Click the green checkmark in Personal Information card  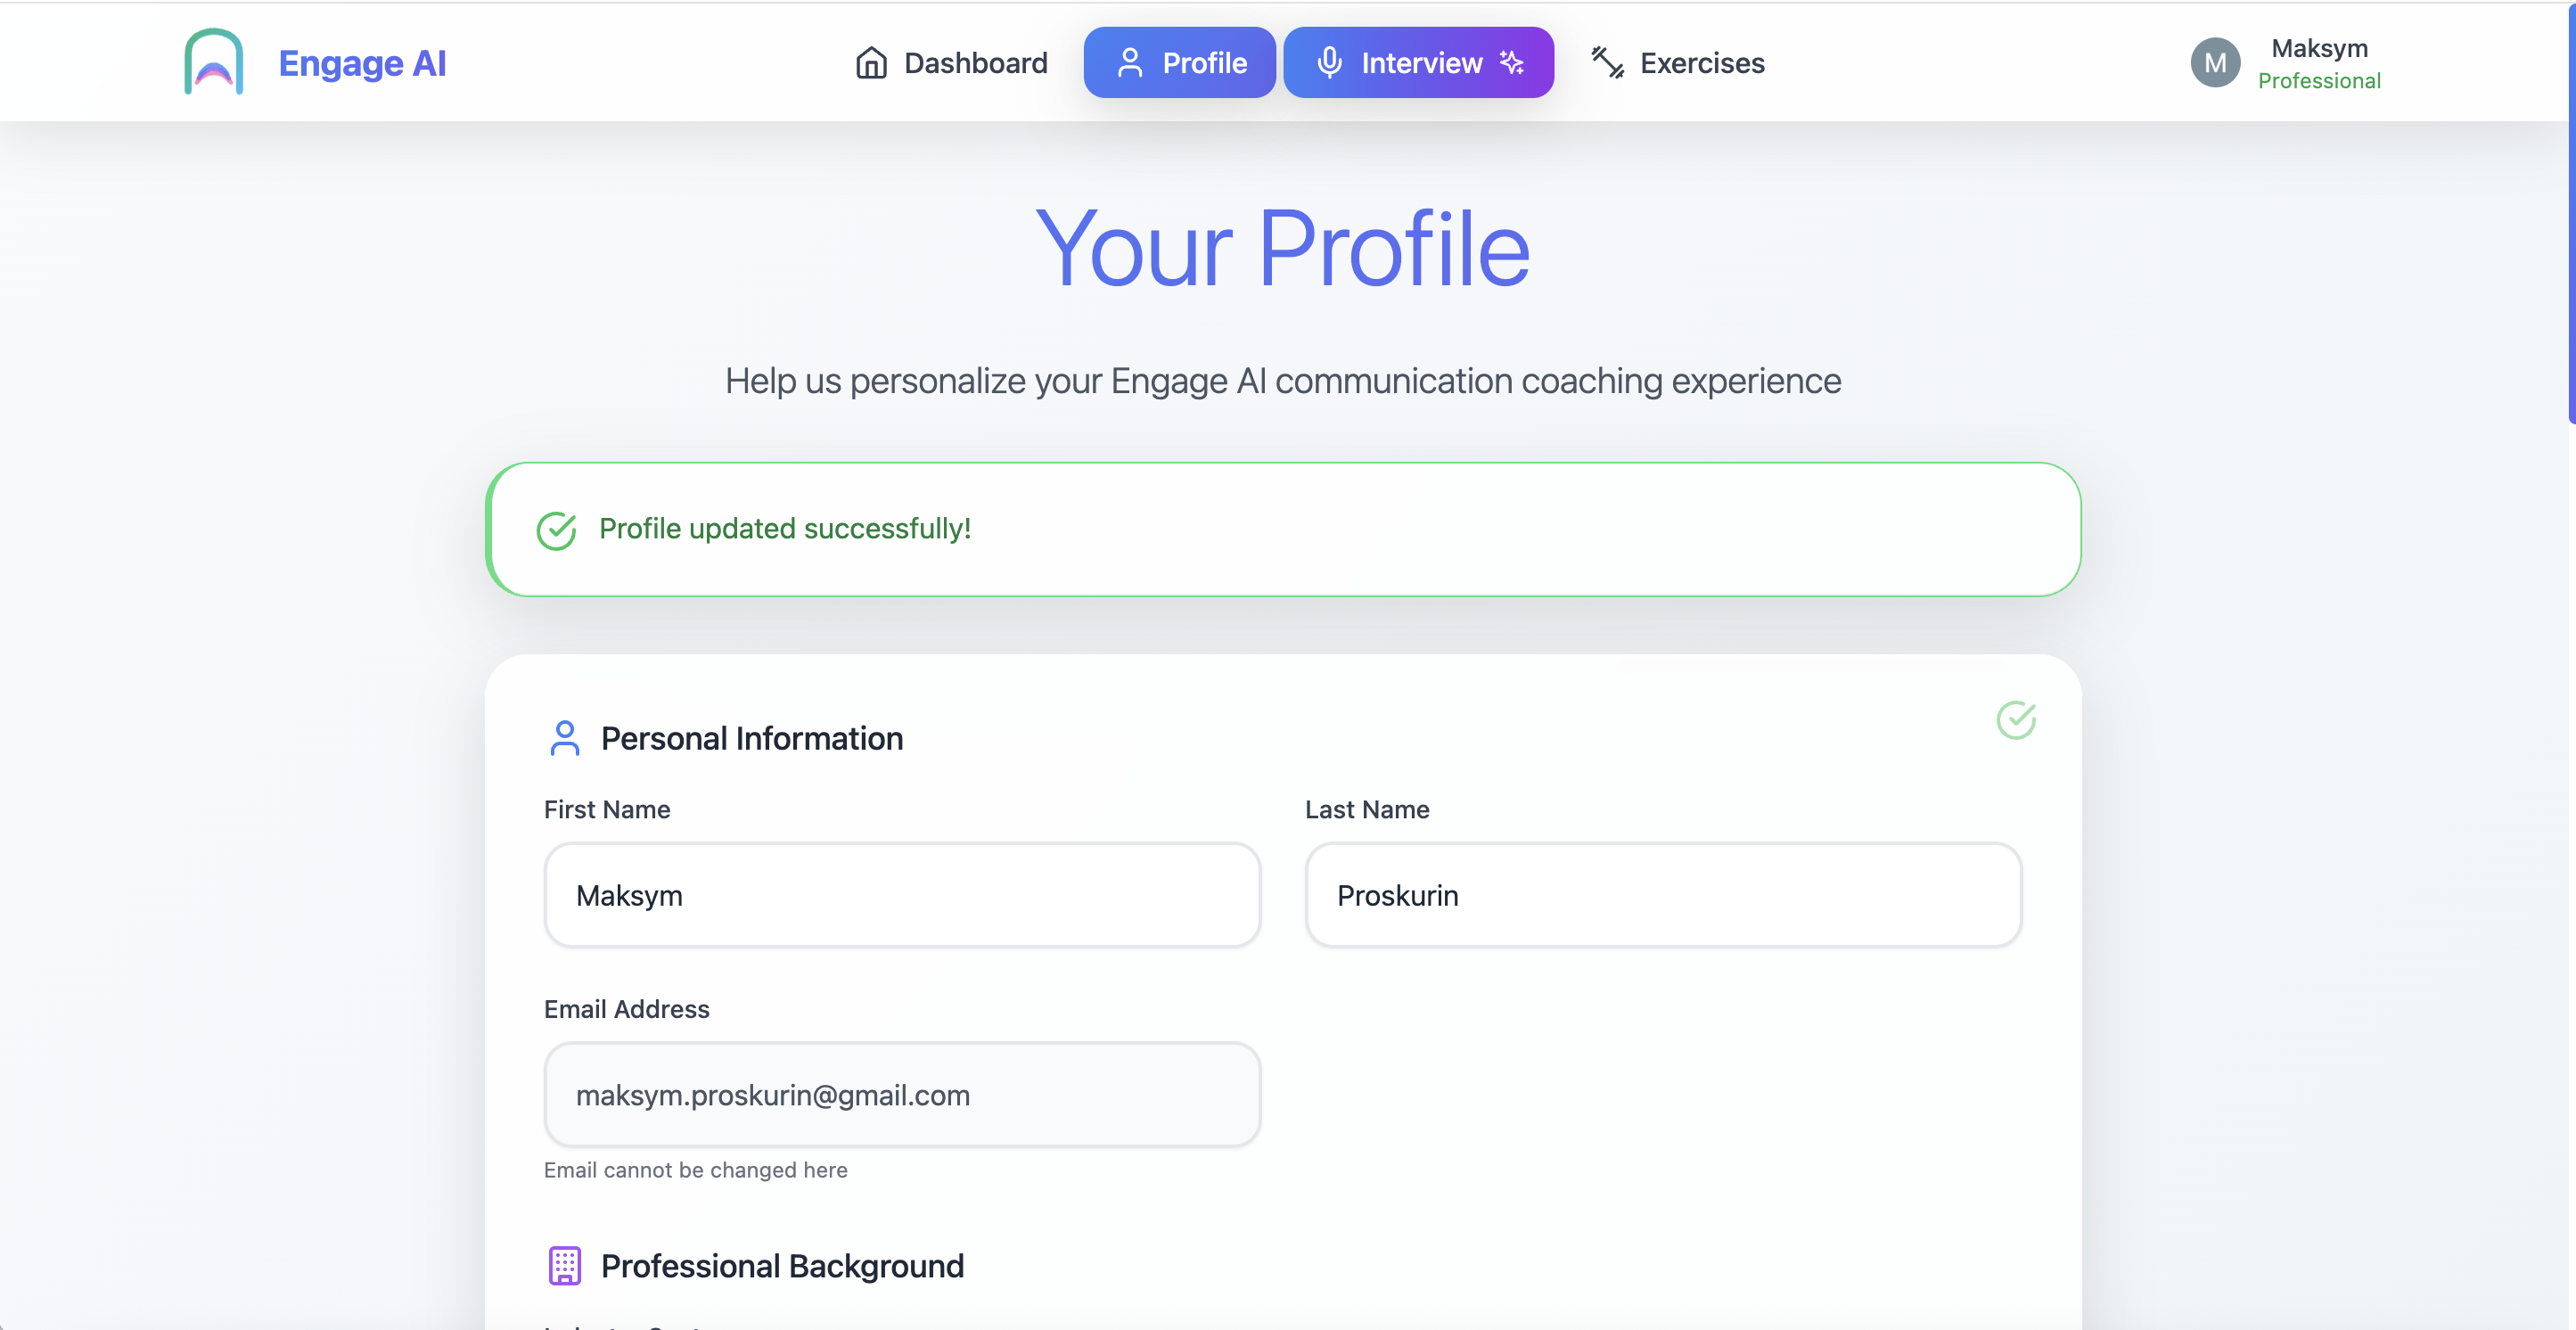pyautogui.click(x=2015, y=720)
